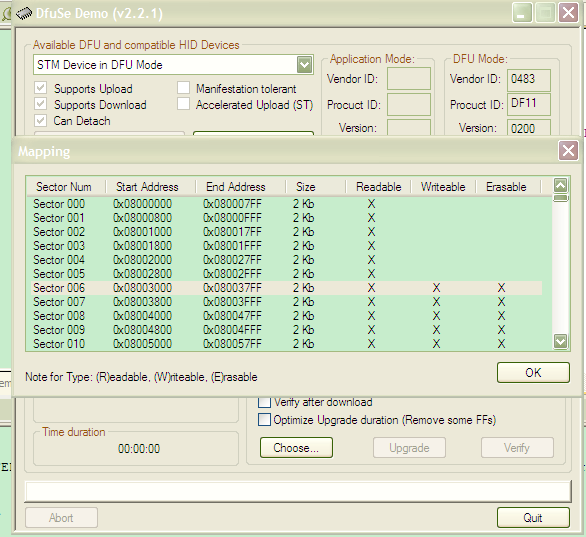The image size is (586, 537).
Task: Click the Time duration 00:00:00 value
Action: [139, 448]
